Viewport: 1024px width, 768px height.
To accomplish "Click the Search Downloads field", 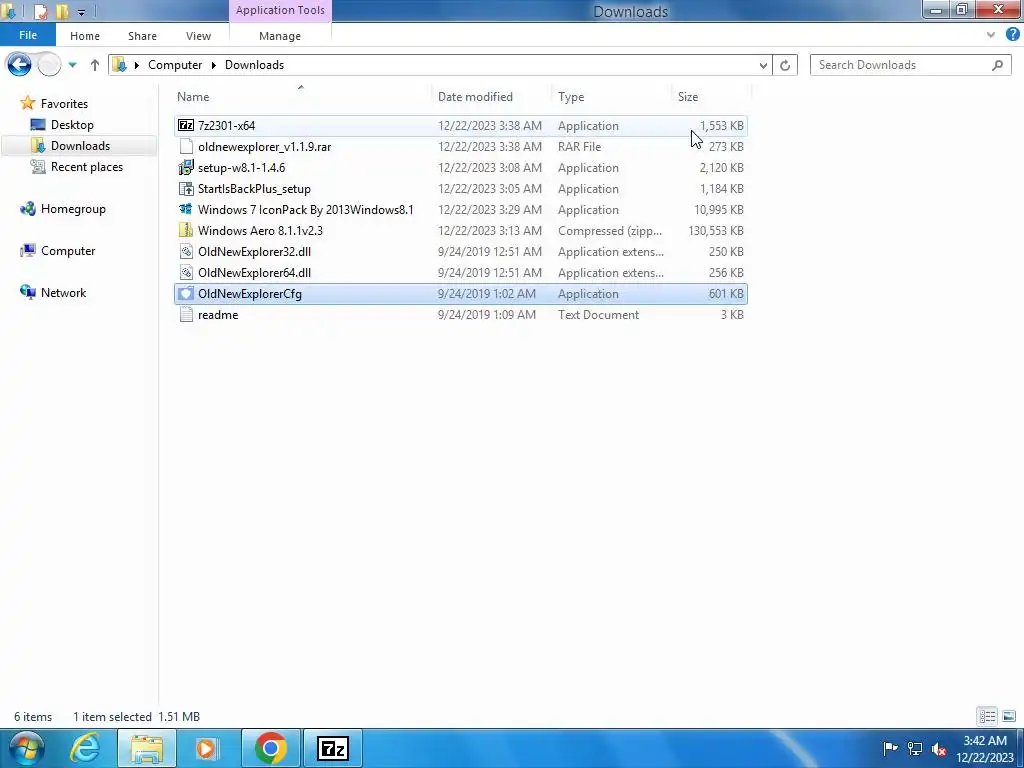I will (x=910, y=65).
